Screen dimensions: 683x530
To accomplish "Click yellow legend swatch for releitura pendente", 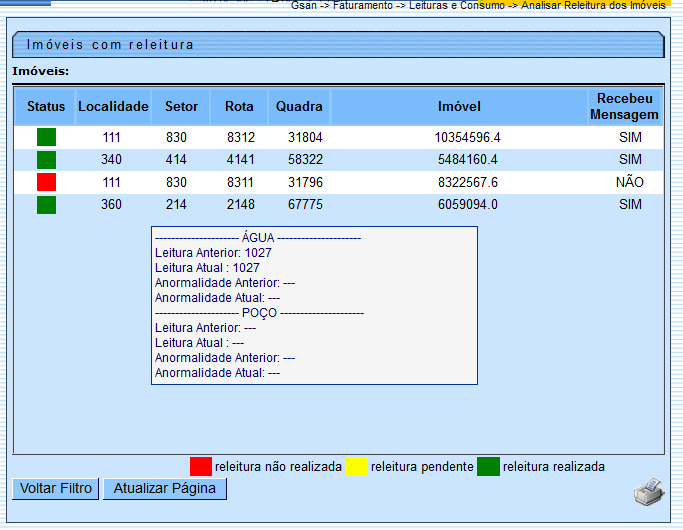I will (356, 466).
